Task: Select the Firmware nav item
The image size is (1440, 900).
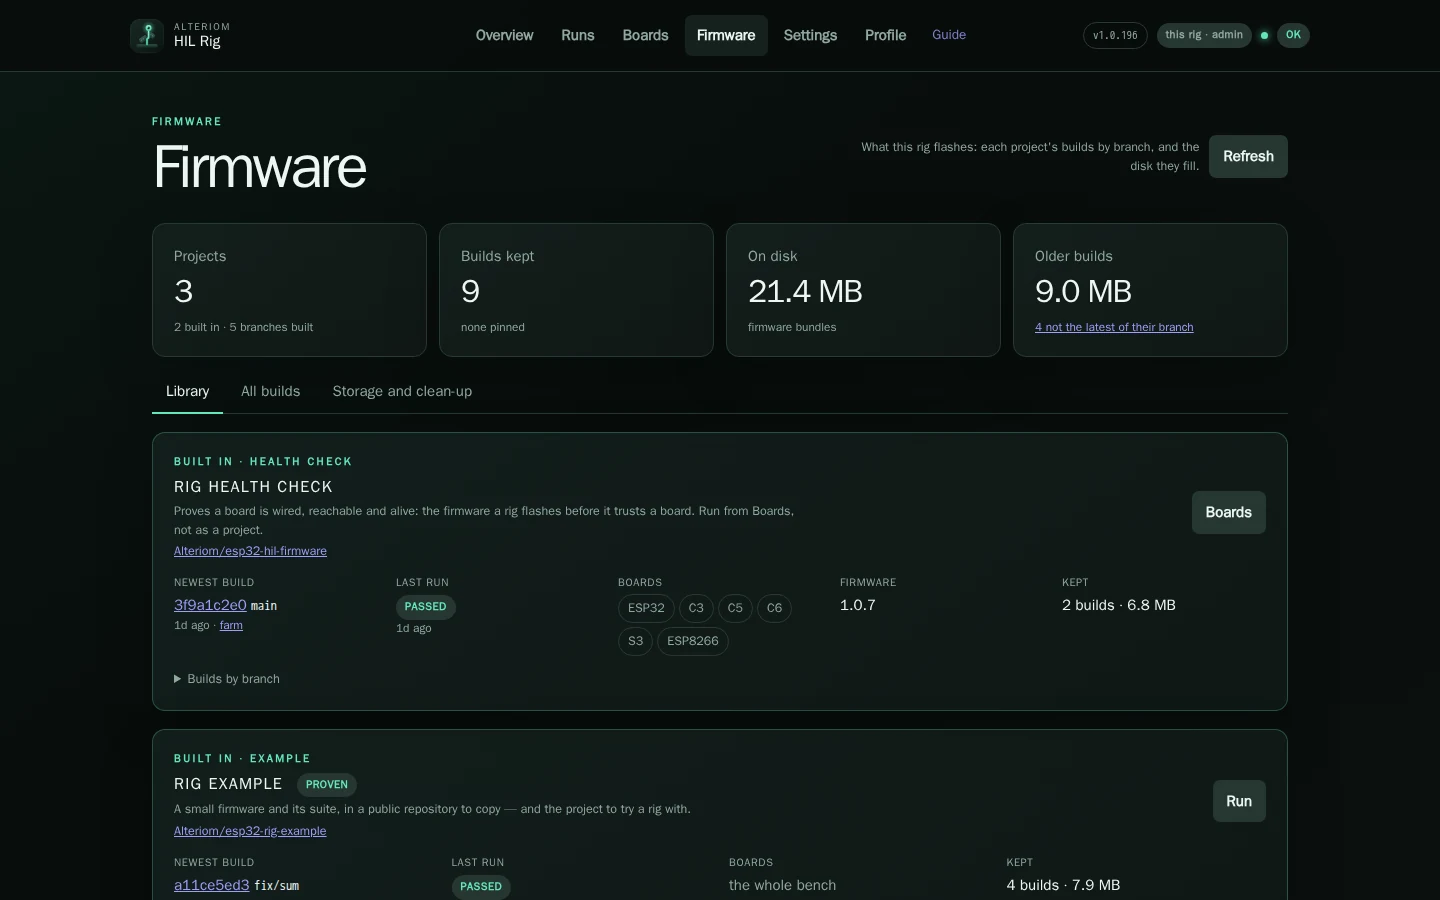Action: [726, 35]
